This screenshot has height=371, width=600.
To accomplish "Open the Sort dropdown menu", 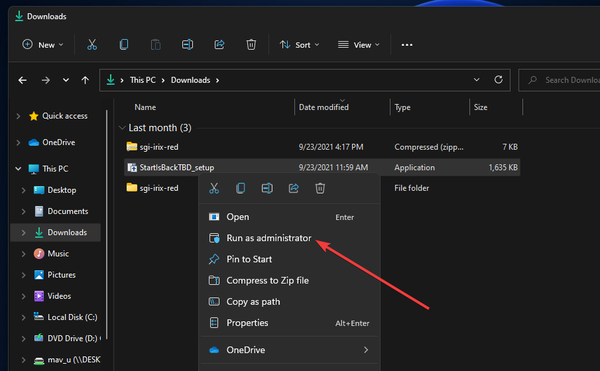I will point(299,45).
